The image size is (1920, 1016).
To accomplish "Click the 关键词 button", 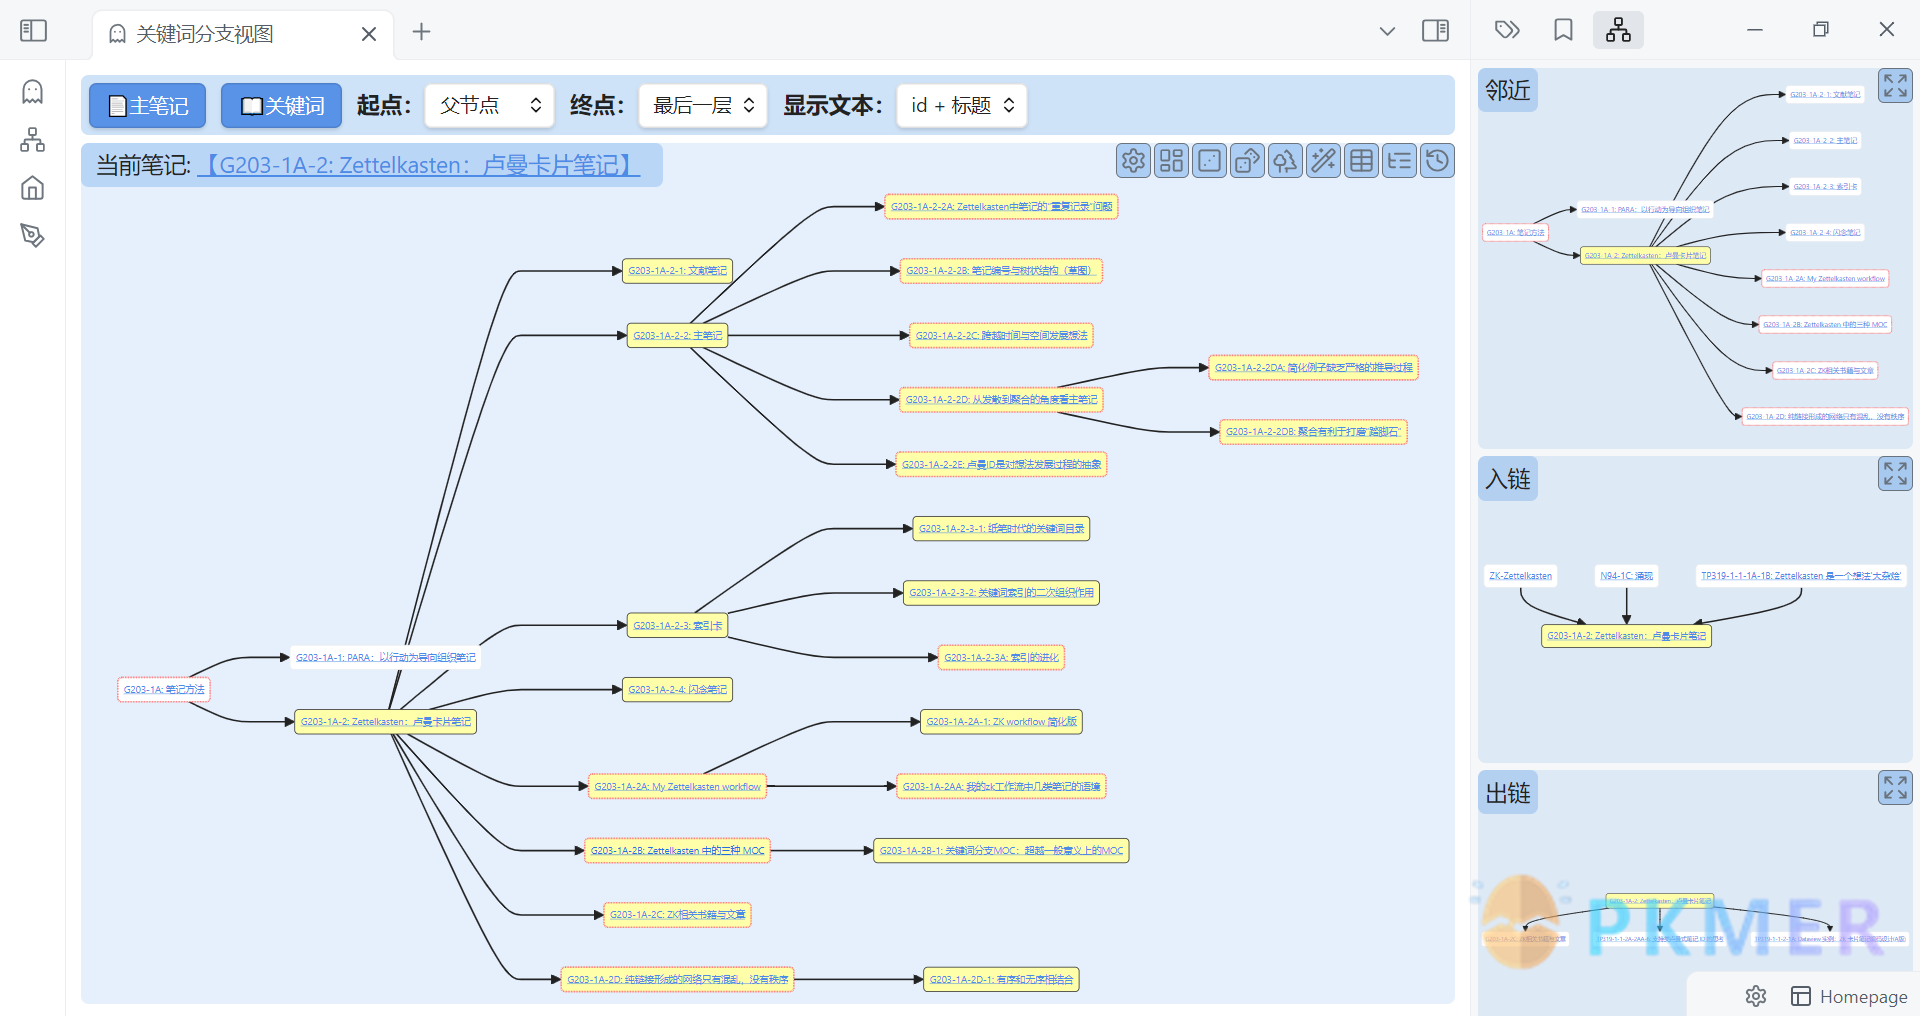I will click(x=282, y=106).
